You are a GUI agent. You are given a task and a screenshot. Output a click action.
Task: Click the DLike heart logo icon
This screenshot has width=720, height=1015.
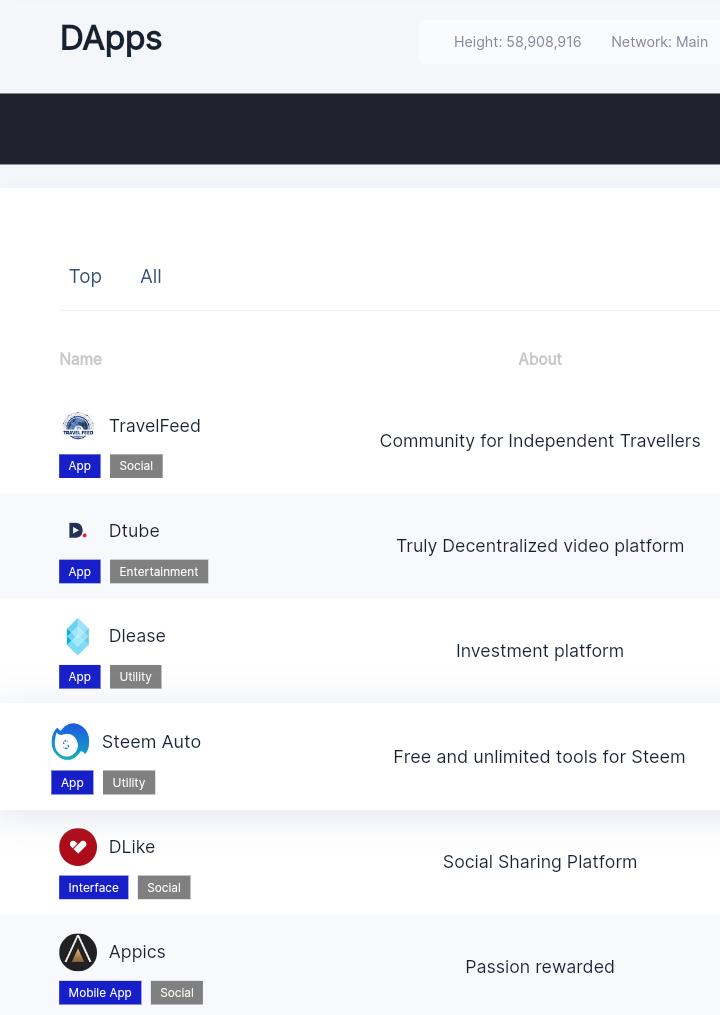[78, 847]
